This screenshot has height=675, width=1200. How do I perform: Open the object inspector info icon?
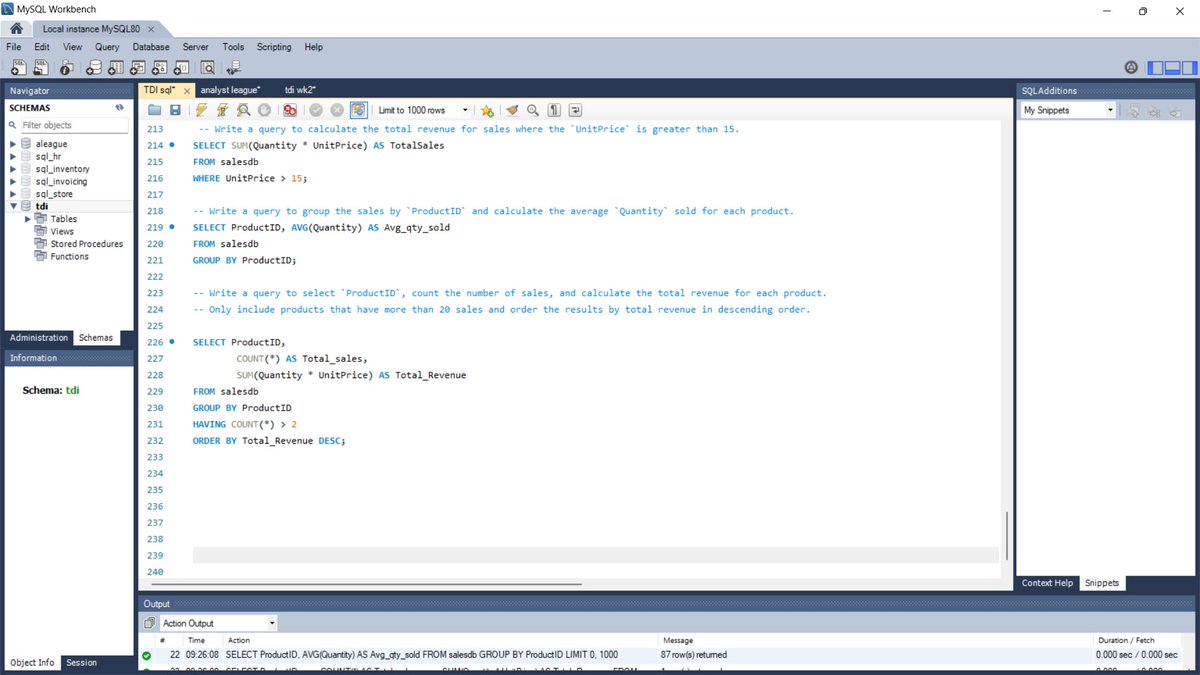66,67
